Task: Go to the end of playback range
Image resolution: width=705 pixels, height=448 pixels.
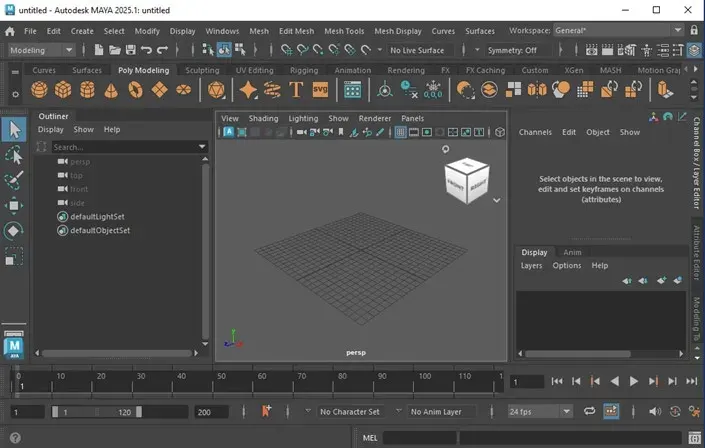Action: [x=692, y=381]
